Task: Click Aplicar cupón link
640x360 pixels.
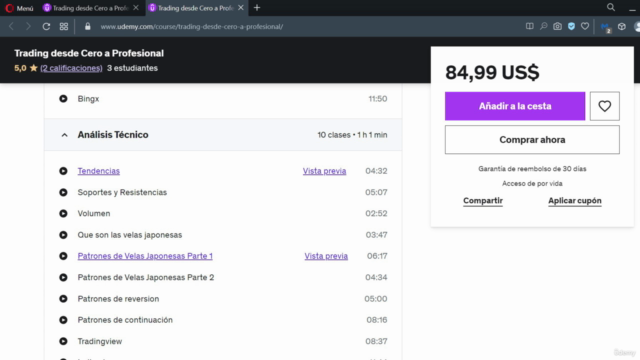Action: [574, 200]
